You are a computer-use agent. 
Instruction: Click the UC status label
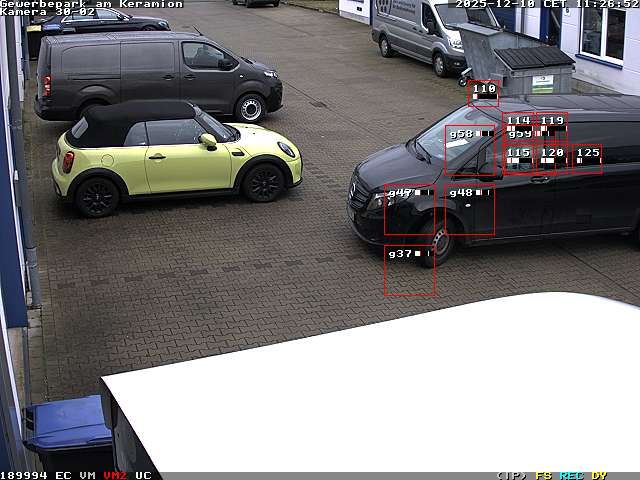143,475
